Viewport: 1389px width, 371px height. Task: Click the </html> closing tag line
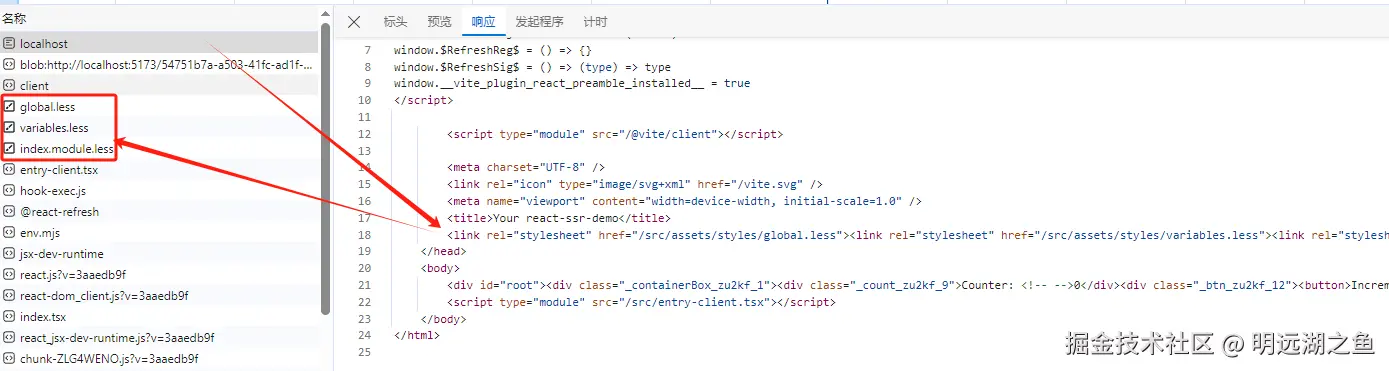pyautogui.click(x=417, y=336)
